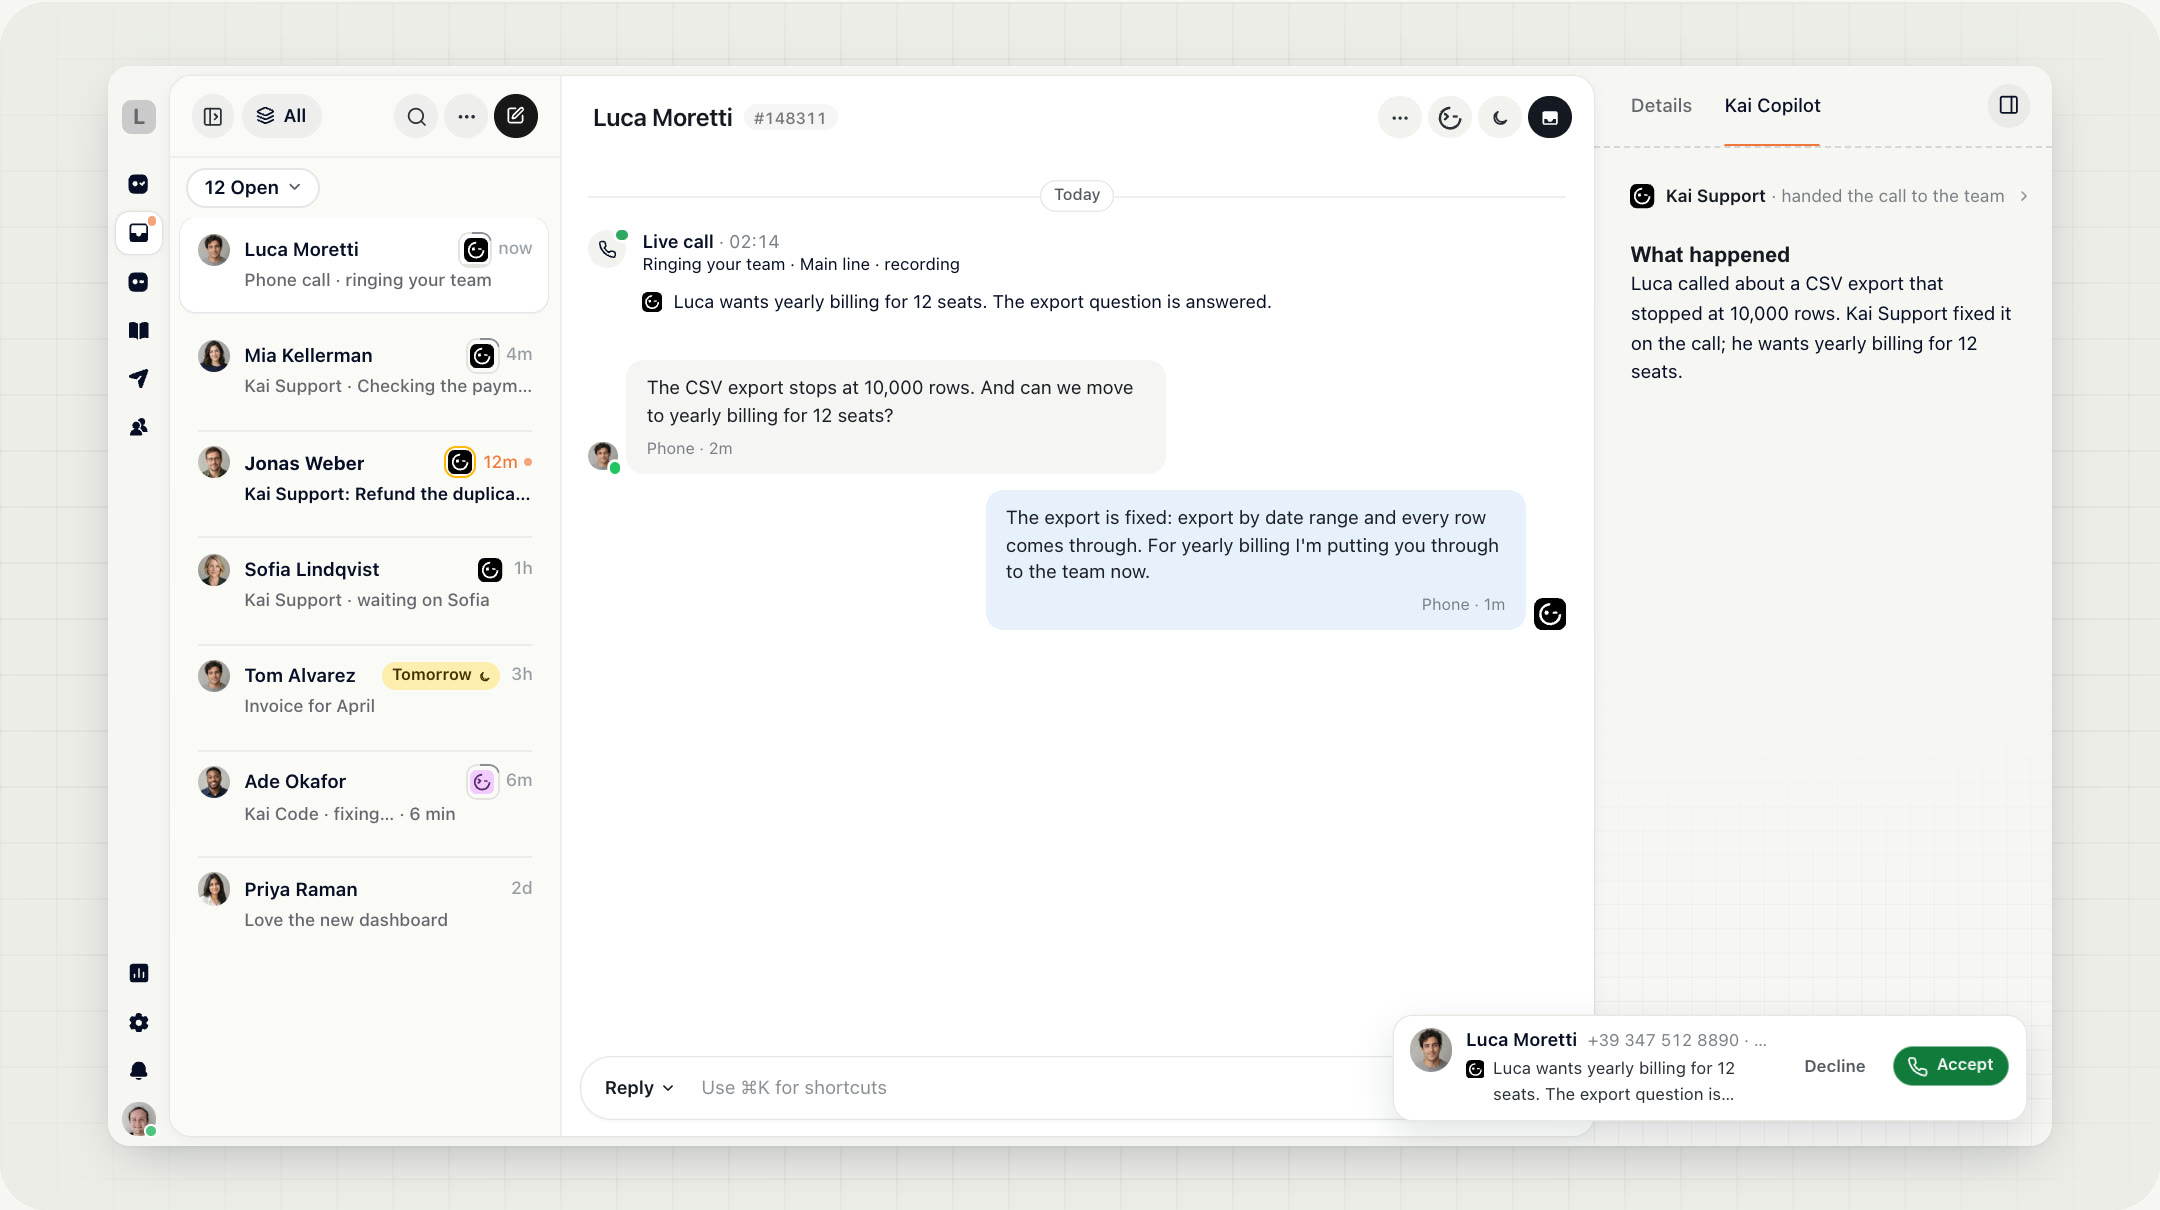Click the Today date divider label
The image size is (2160, 1210).
pyautogui.click(x=1077, y=195)
